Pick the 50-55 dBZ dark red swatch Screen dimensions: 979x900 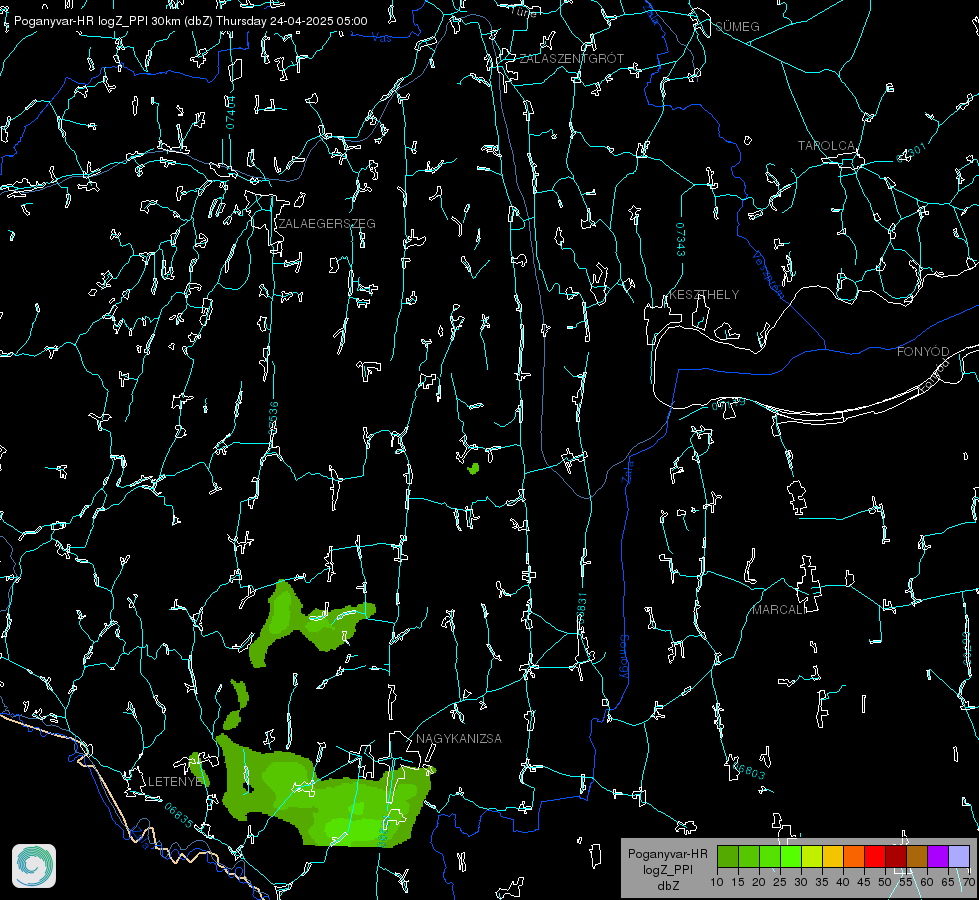tap(896, 856)
